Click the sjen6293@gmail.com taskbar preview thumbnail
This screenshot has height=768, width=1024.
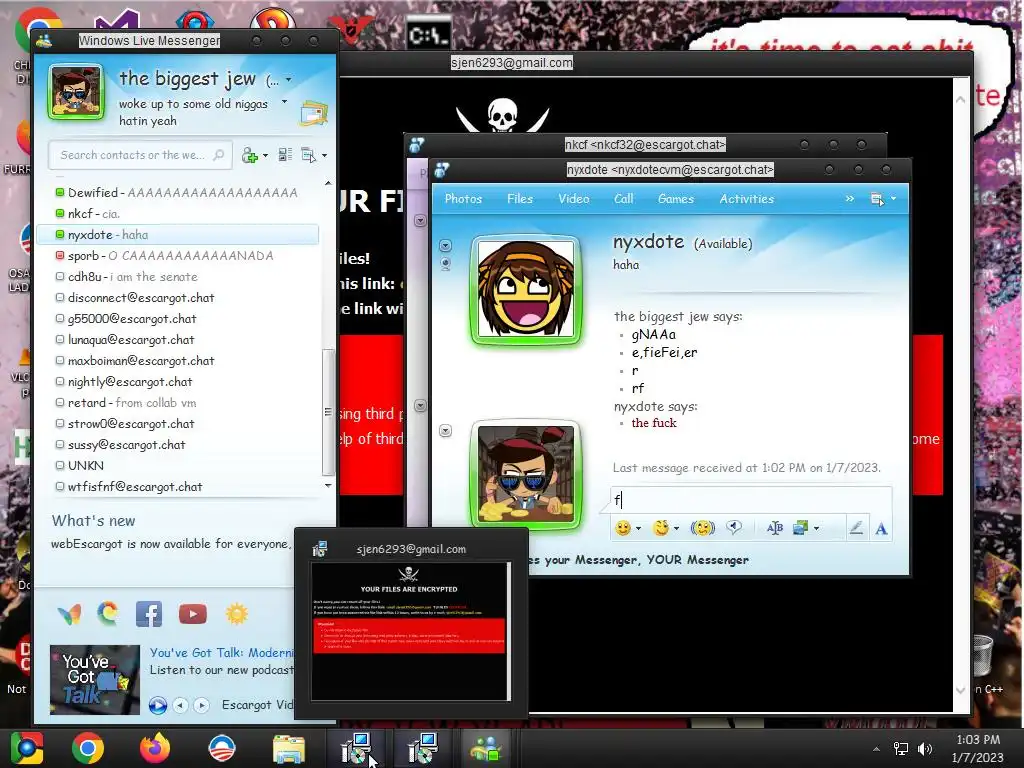[410, 631]
